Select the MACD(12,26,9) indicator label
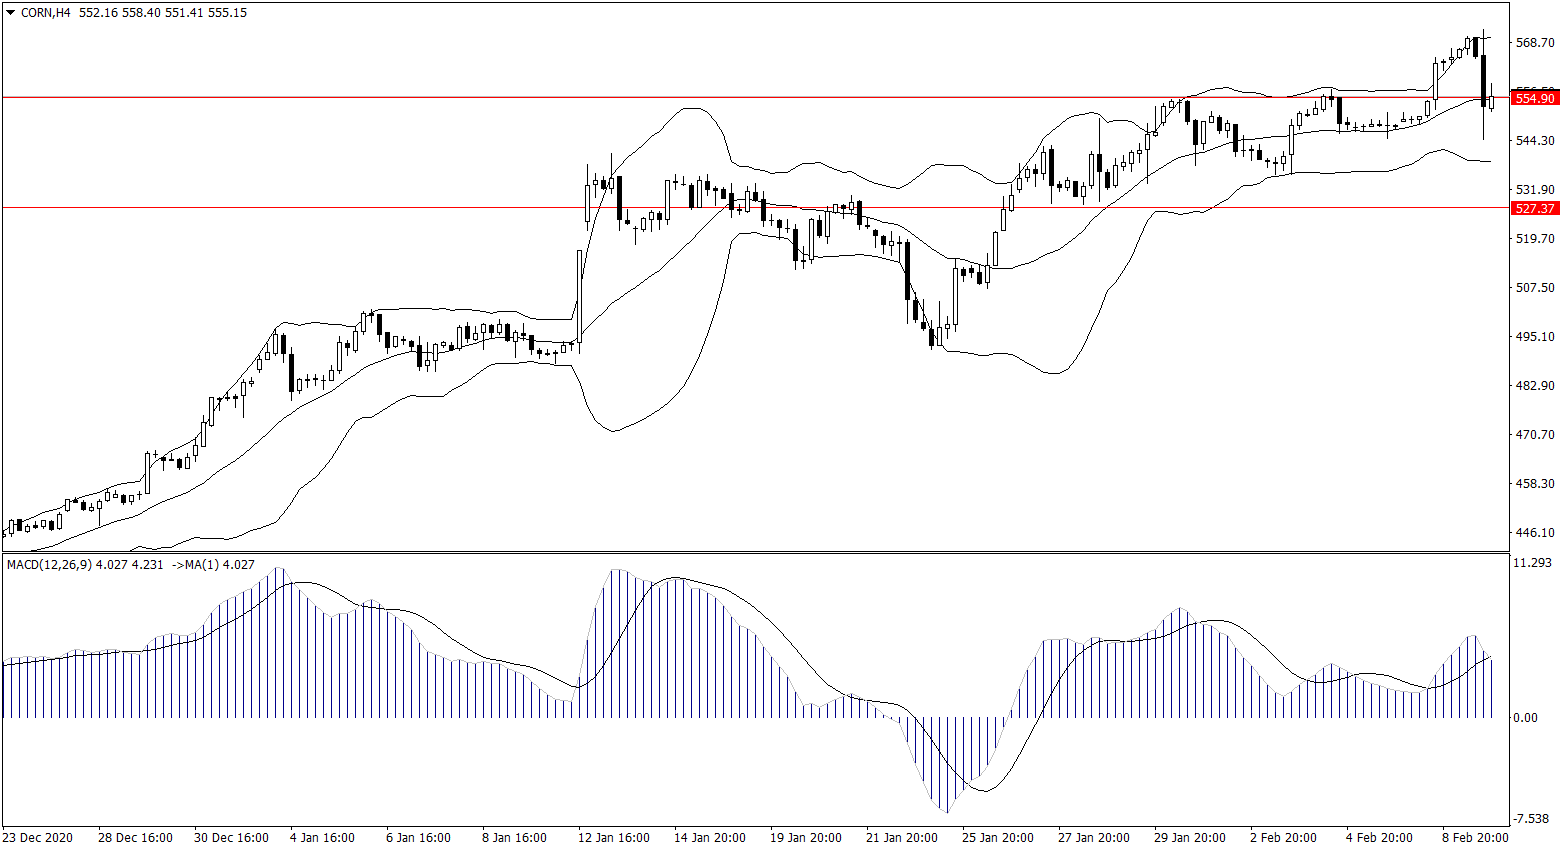Viewport: 1566px width, 850px height. point(49,565)
